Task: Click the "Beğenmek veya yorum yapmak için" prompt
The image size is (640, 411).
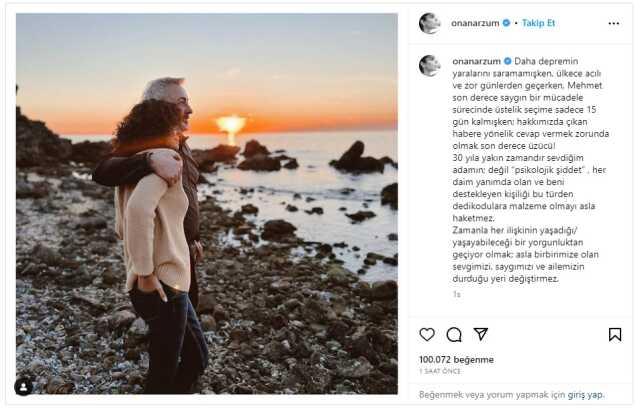Action: point(488,394)
